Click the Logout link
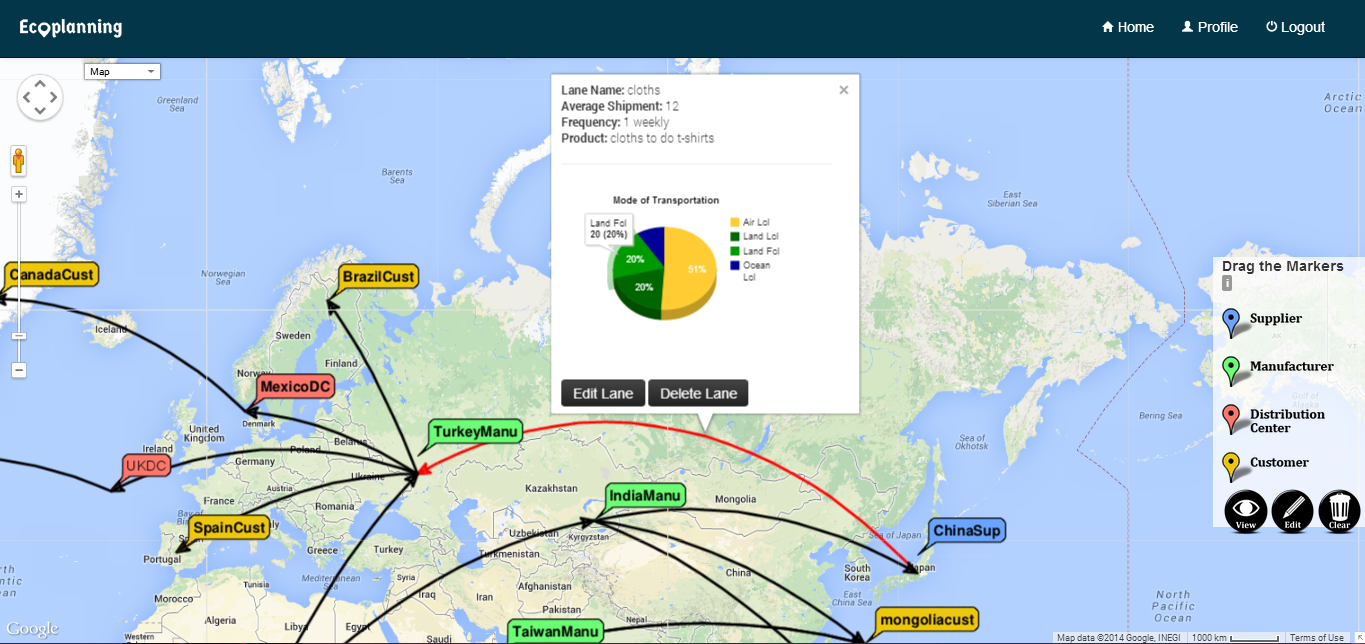 [x=1295, y=27]
